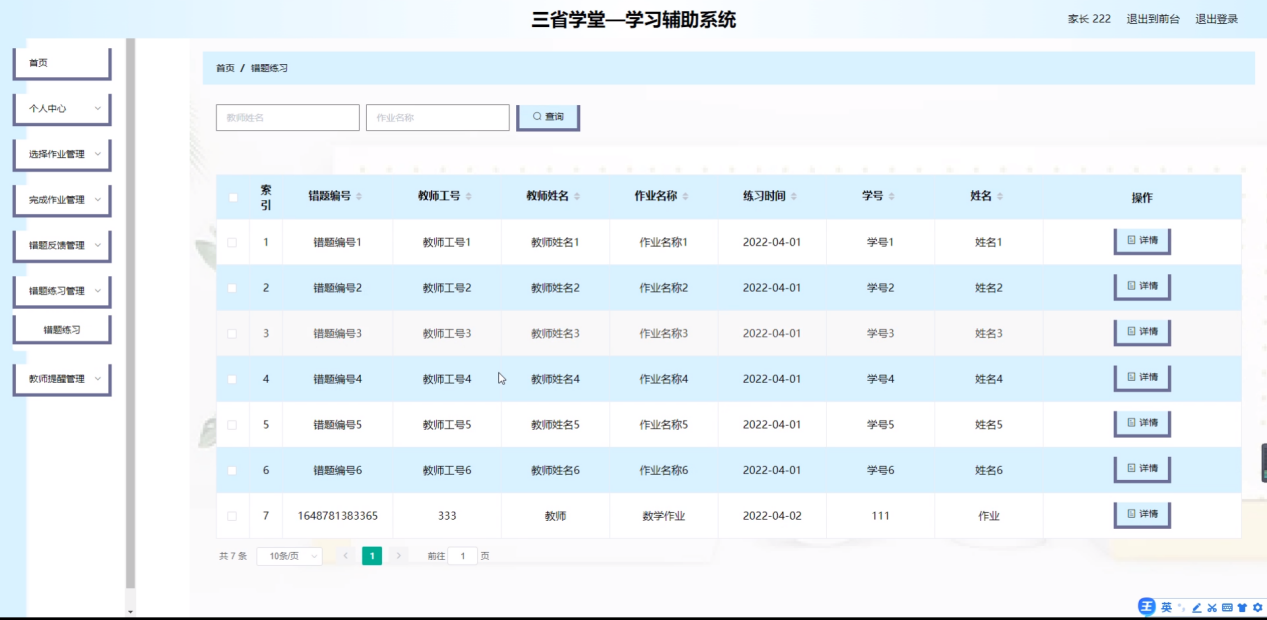Viewport: 1267px width, 620px height.
Task: Open 详情 for row 错题编号1
Action: [1142, 241]
